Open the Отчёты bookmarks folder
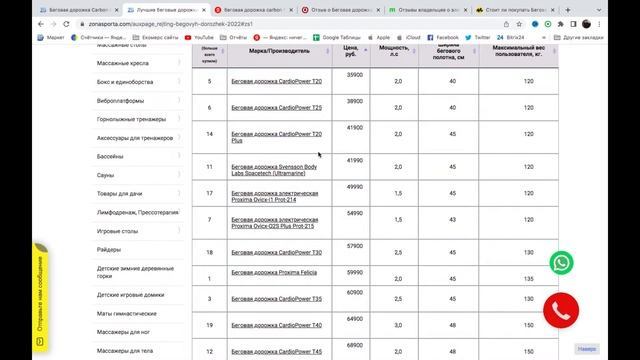The image size is (640, 360). [x=233, y=38]
